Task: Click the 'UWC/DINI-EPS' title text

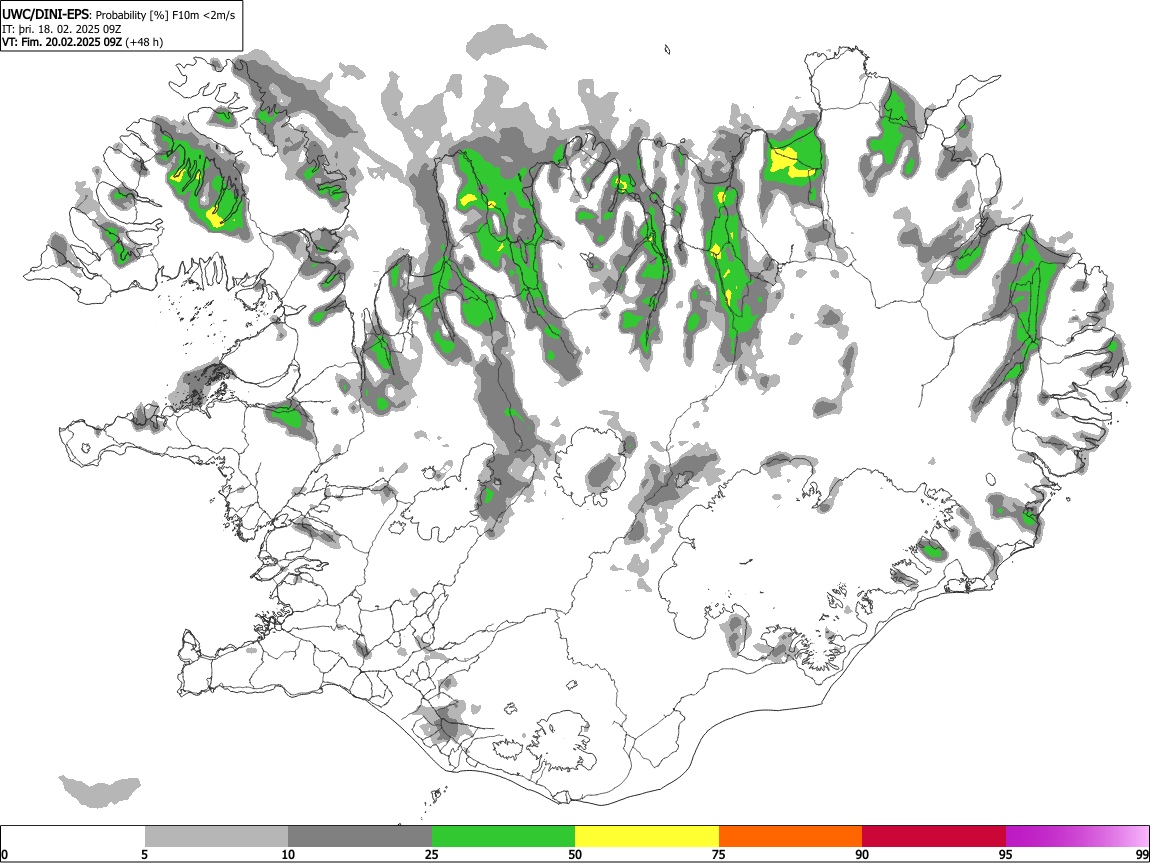Action: 46,15
